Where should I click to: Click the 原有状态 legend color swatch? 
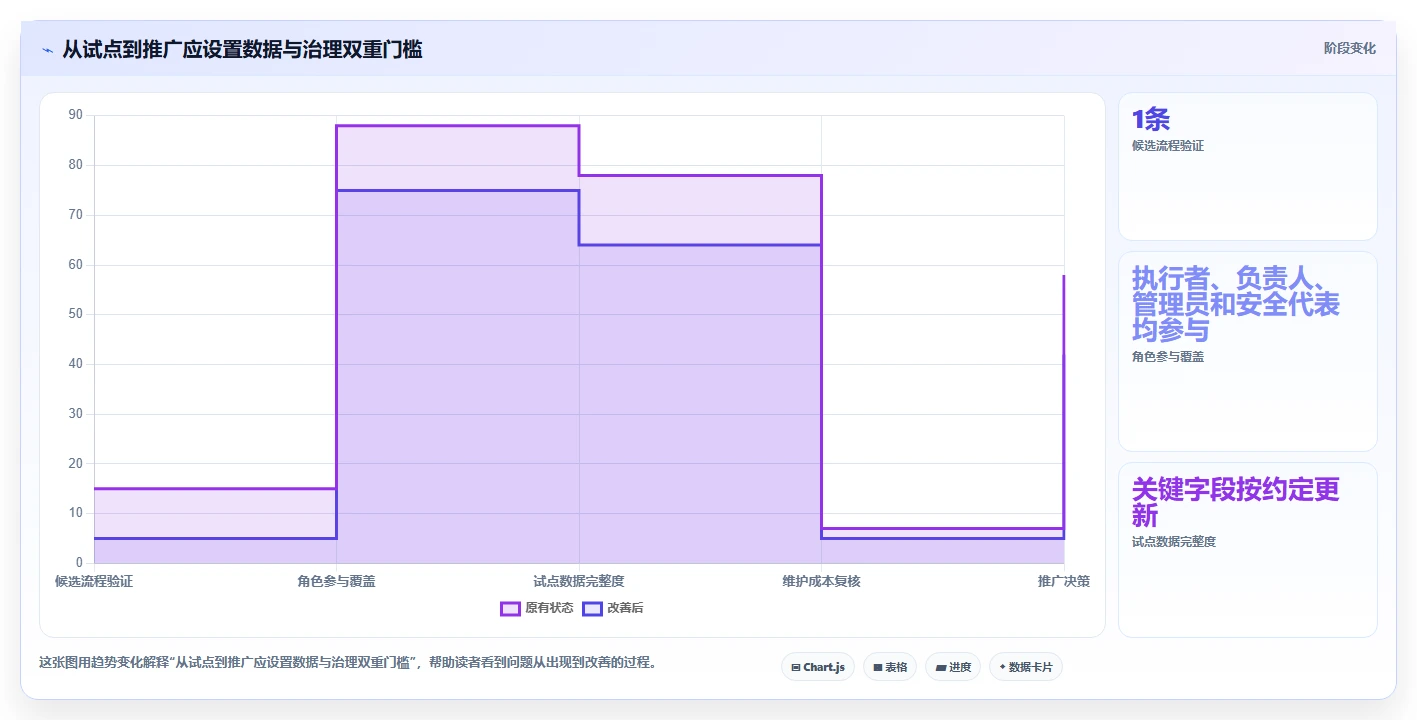(510, 608)
